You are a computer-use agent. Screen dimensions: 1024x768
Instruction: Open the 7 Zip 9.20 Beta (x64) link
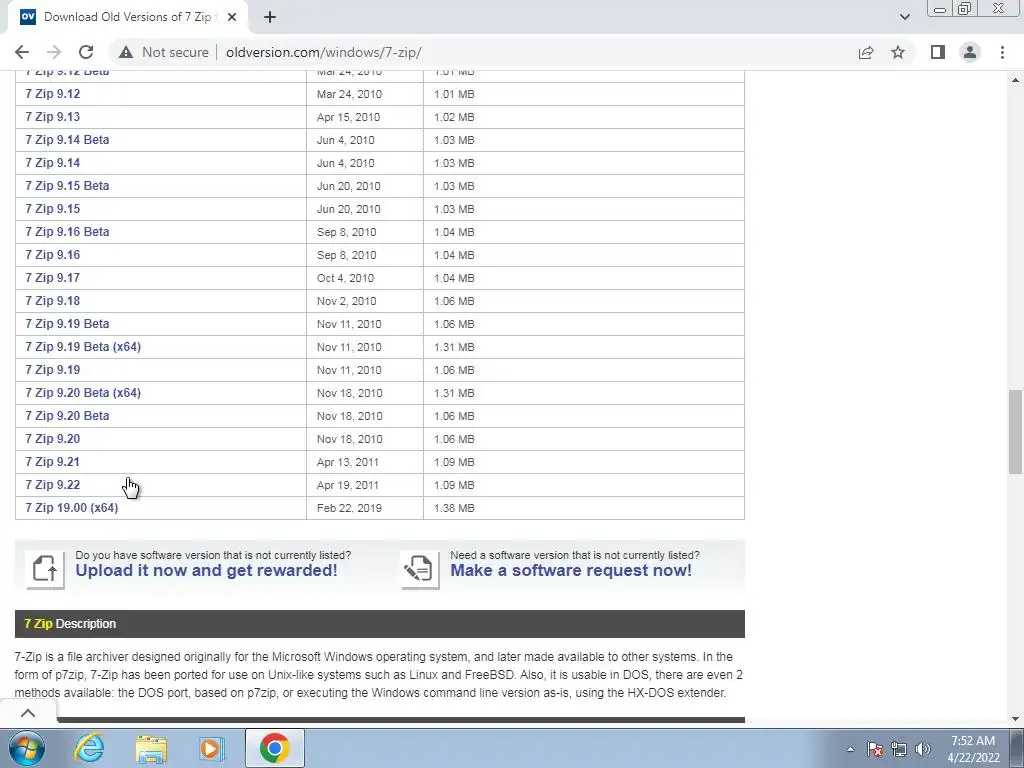83,392
